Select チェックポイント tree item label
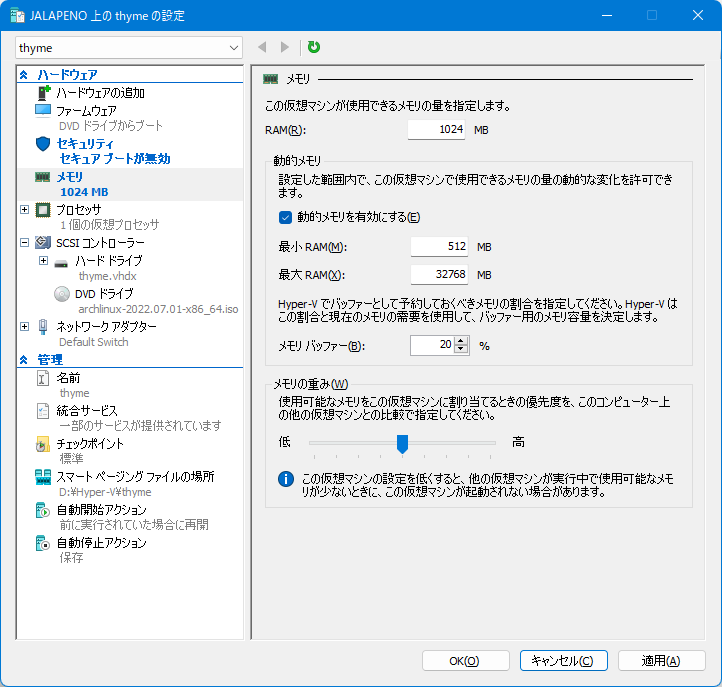 click(x=90, y=444)
